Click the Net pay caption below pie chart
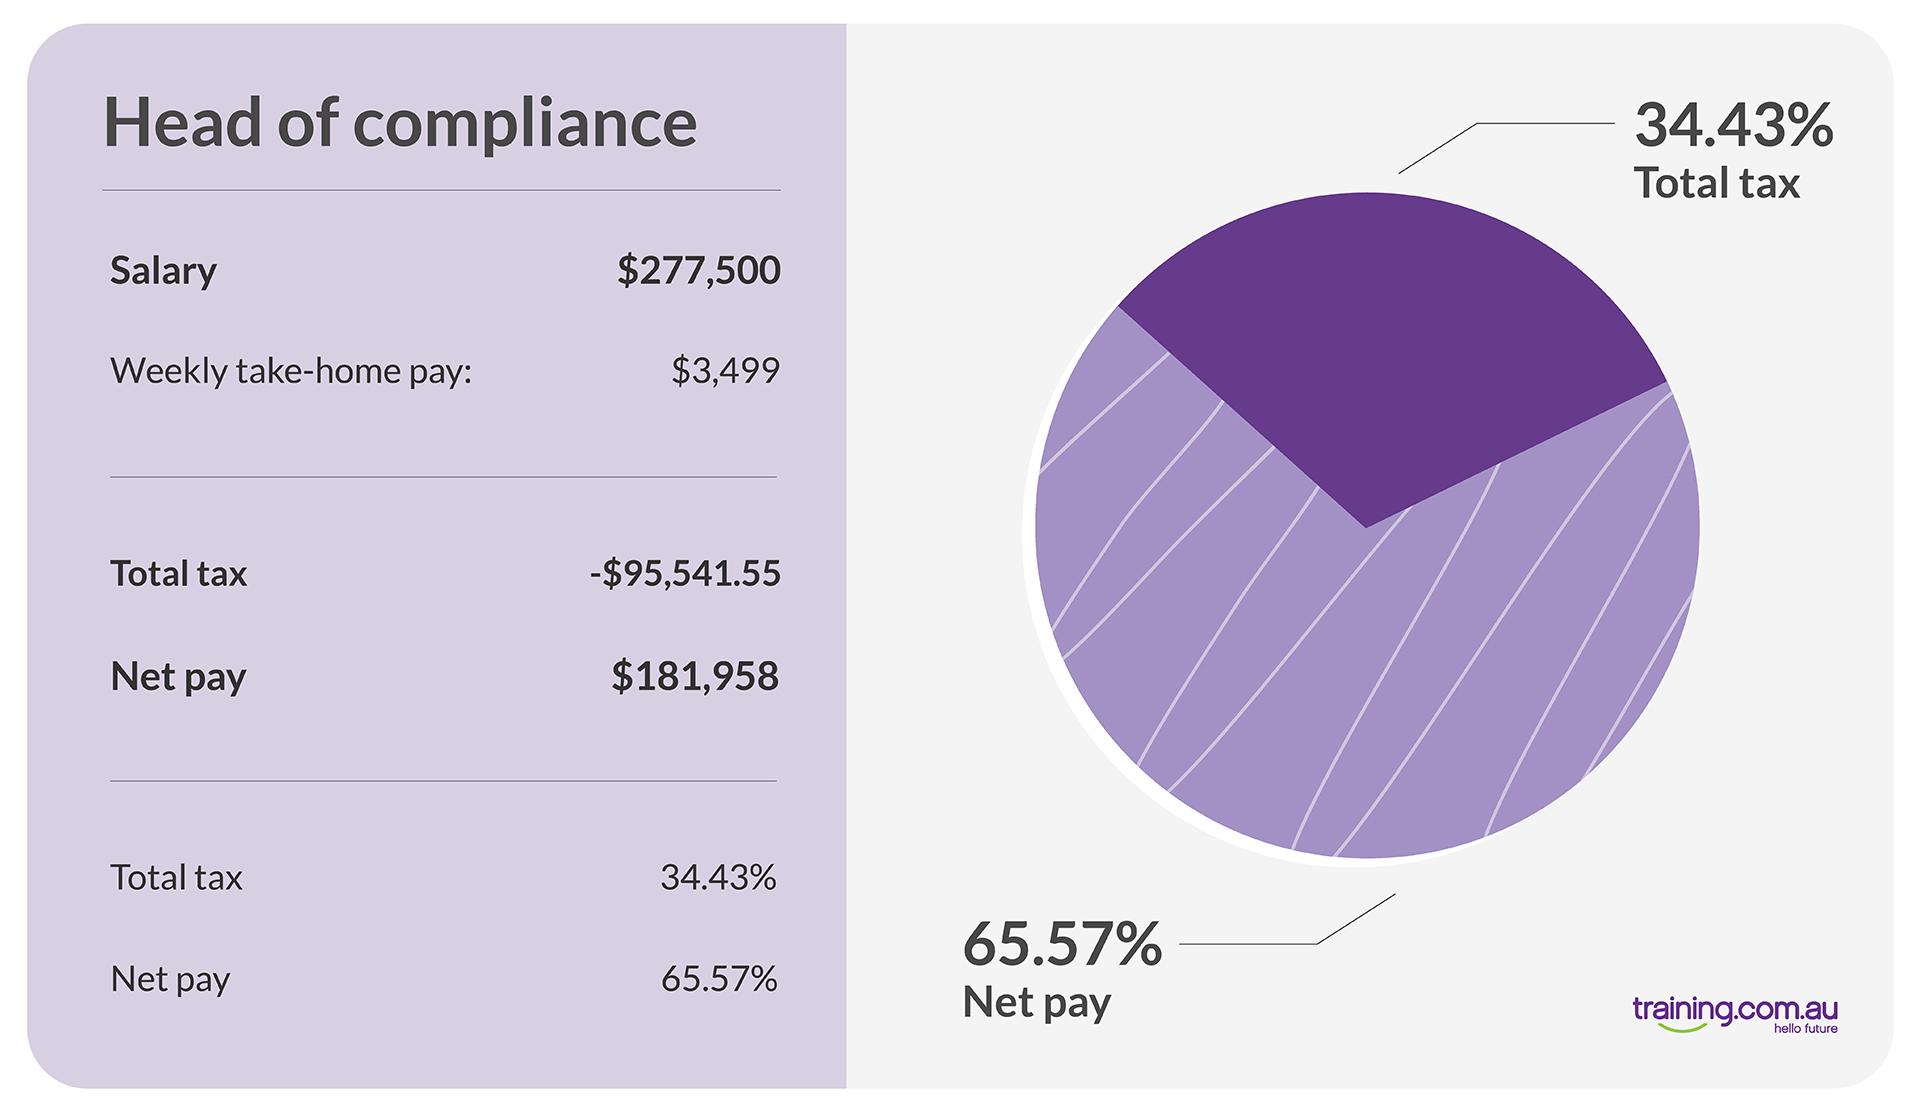The height and width of the screenshot is (1106, 1919). pos(1037,1003)
